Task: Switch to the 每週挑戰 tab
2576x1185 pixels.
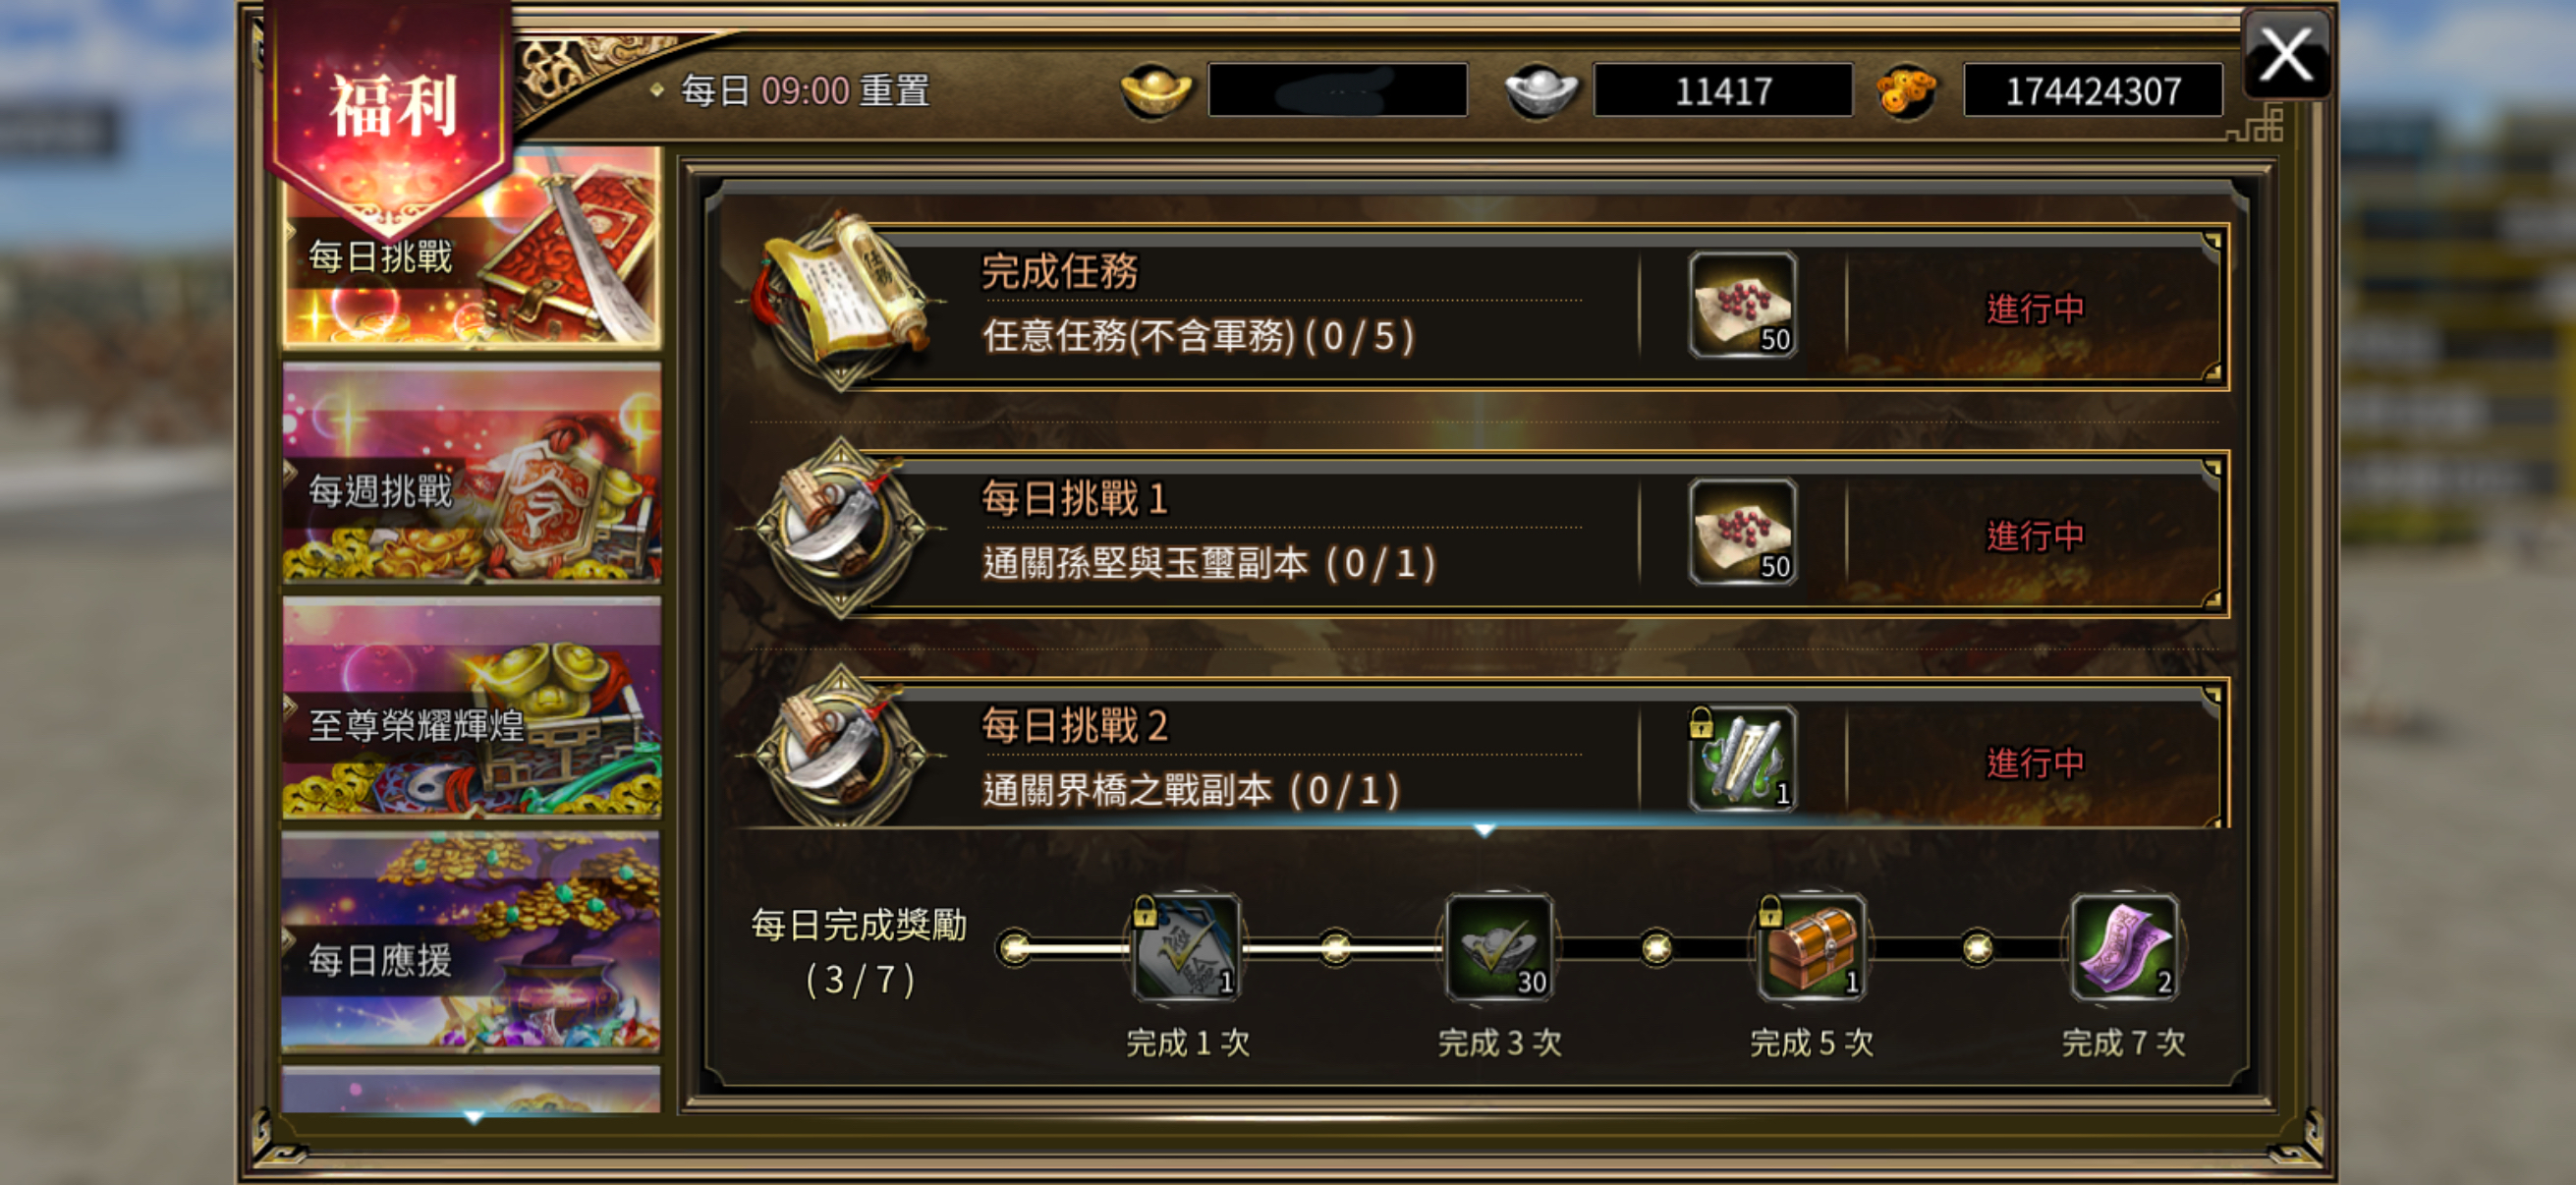Action: click(471, 474)
